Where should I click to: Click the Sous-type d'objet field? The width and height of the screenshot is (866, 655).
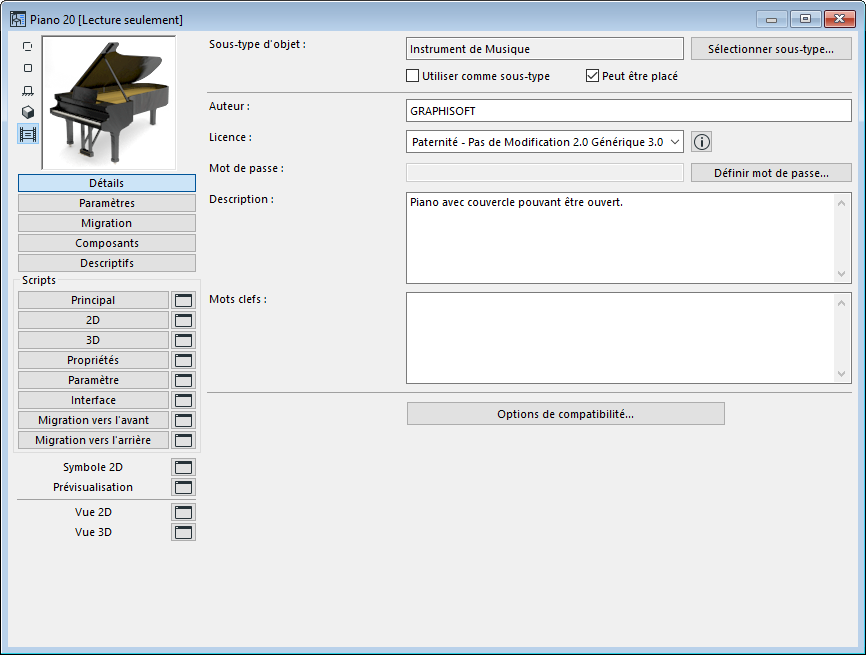coord(545,49)
